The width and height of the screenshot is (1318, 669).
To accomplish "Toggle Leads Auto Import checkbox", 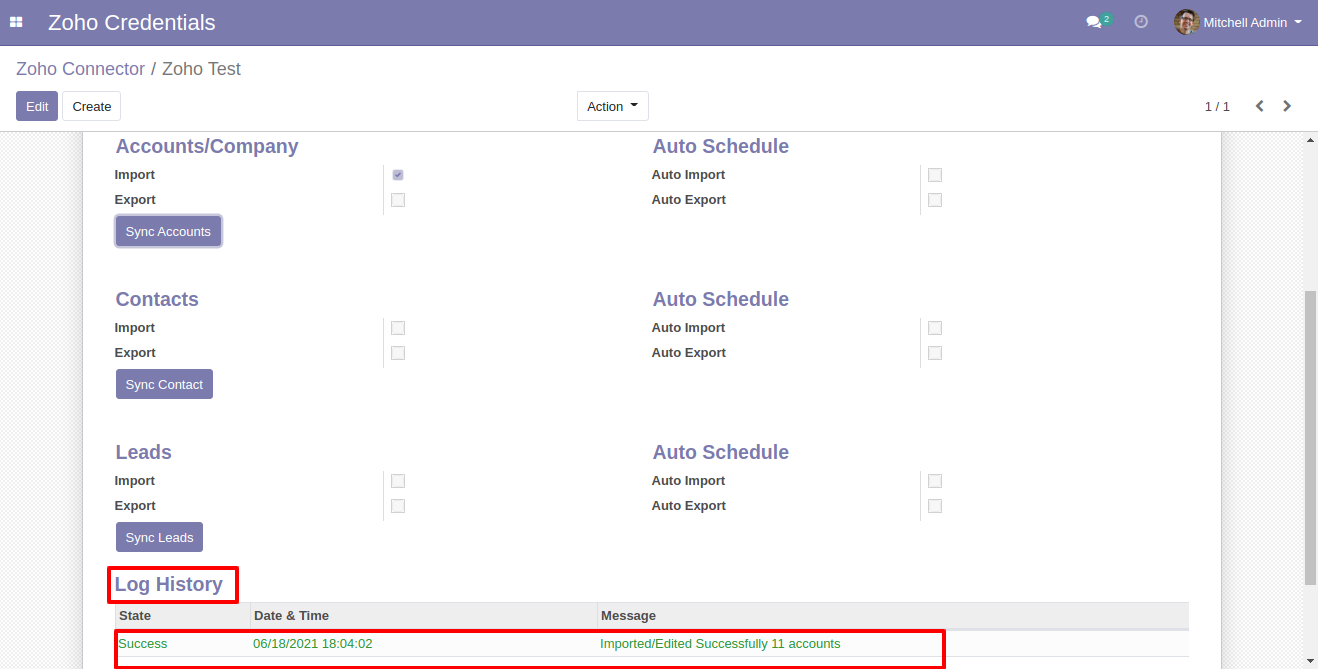I will click(x=935, y=481).
